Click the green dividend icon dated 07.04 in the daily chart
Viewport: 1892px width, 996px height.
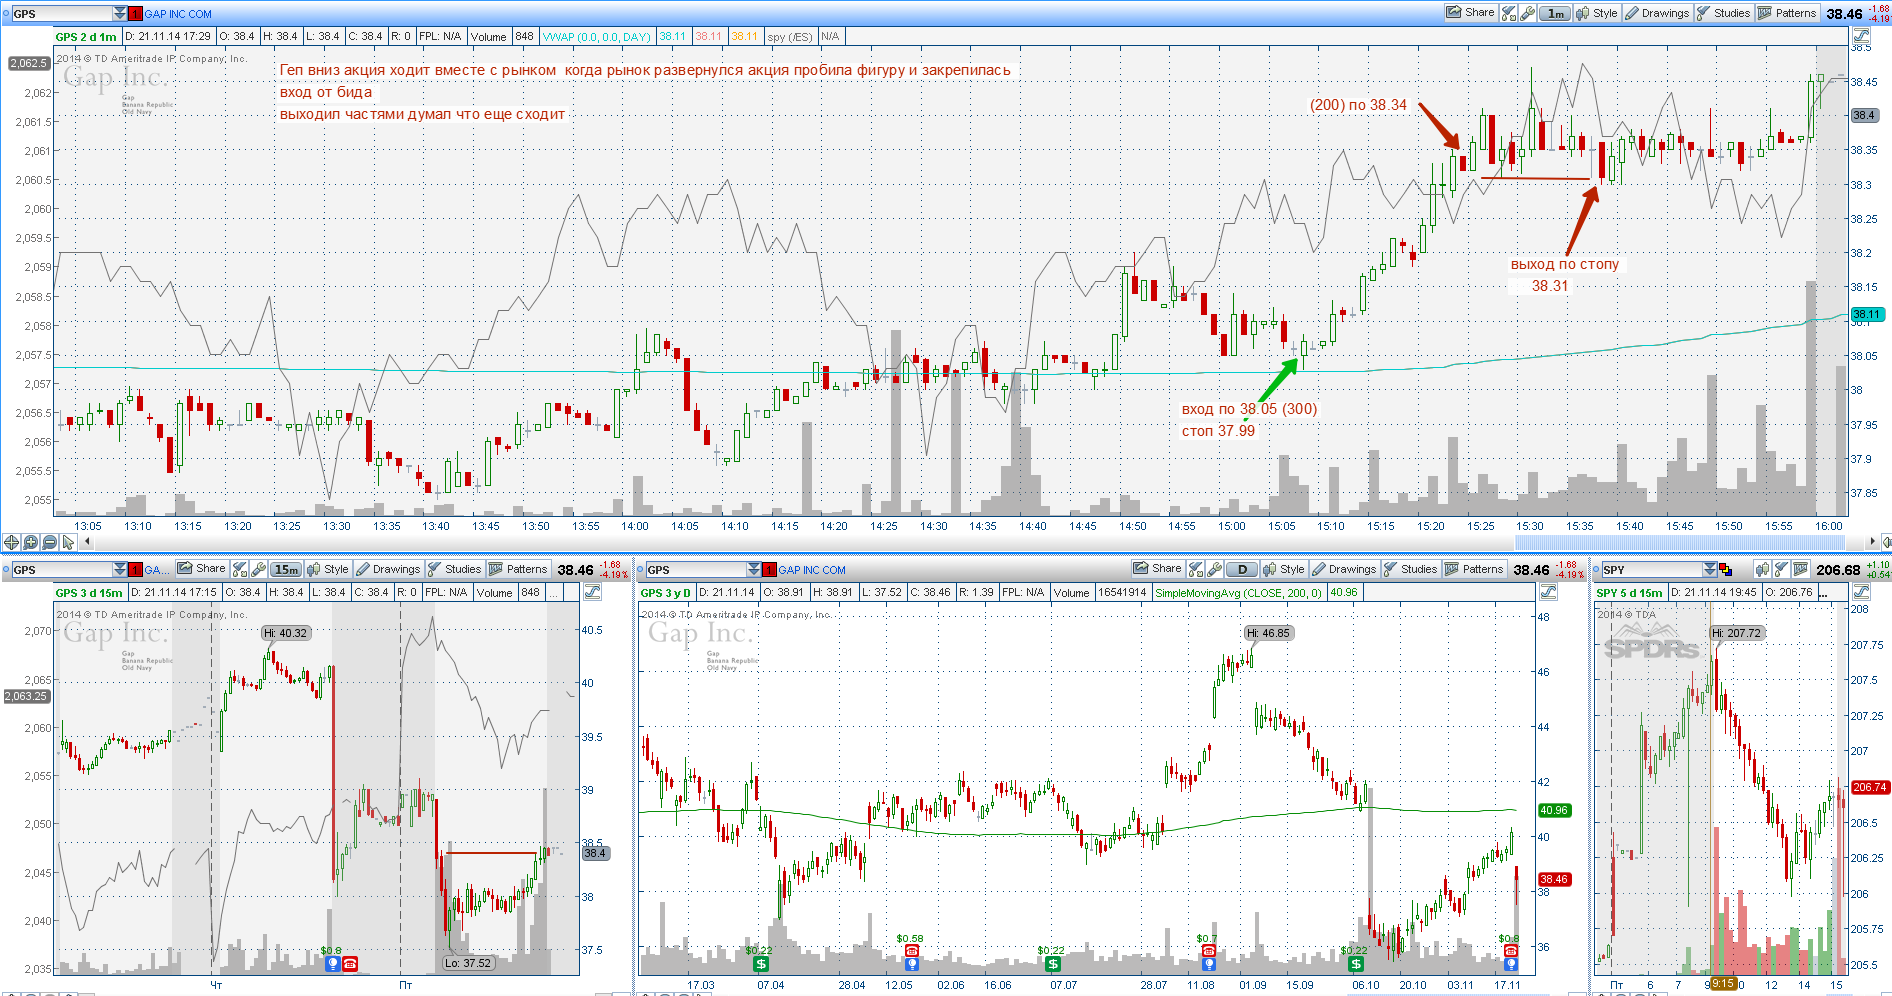tap(761, 964)
